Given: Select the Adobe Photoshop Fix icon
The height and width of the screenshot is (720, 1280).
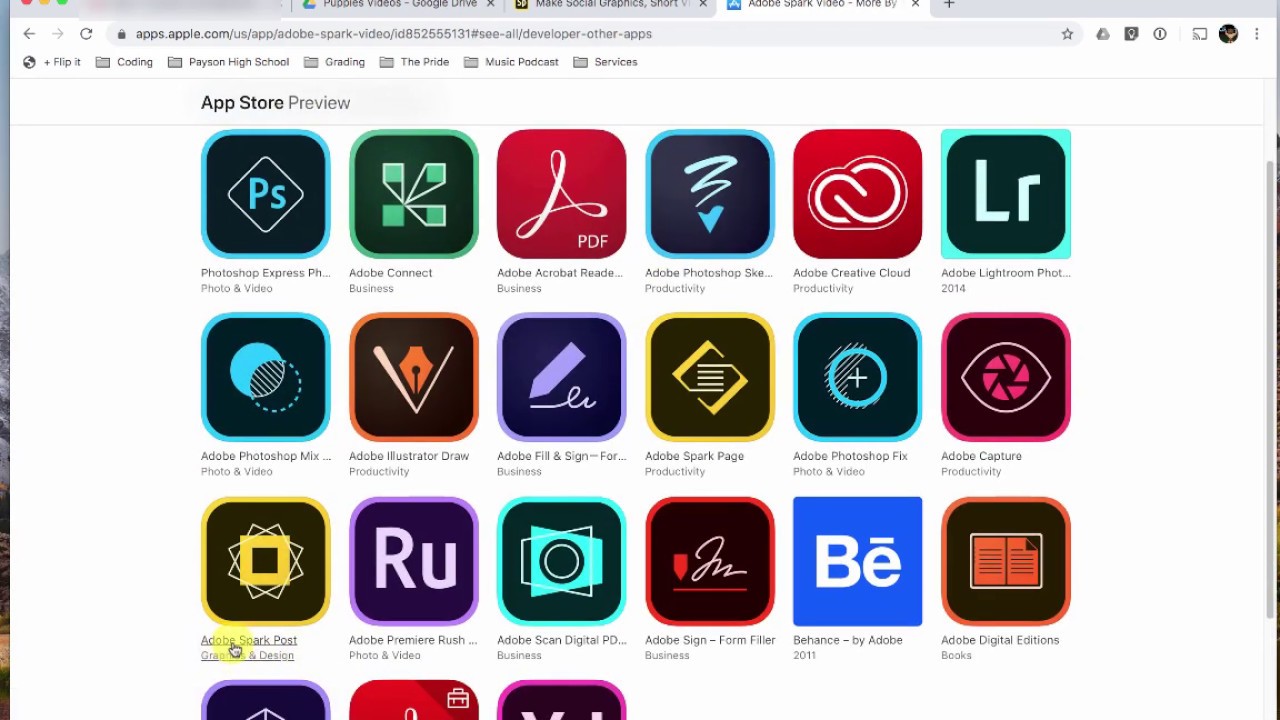Looking at the screenshot, I should click(x=857, y=377).
